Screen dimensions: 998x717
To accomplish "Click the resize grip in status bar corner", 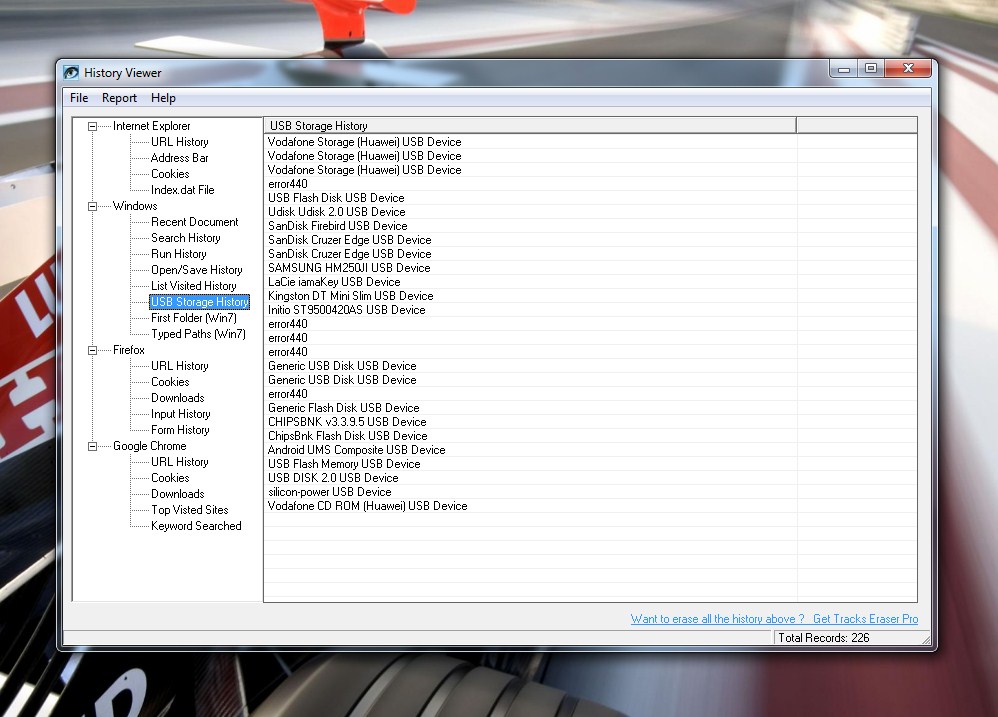I will coord(925,640).
